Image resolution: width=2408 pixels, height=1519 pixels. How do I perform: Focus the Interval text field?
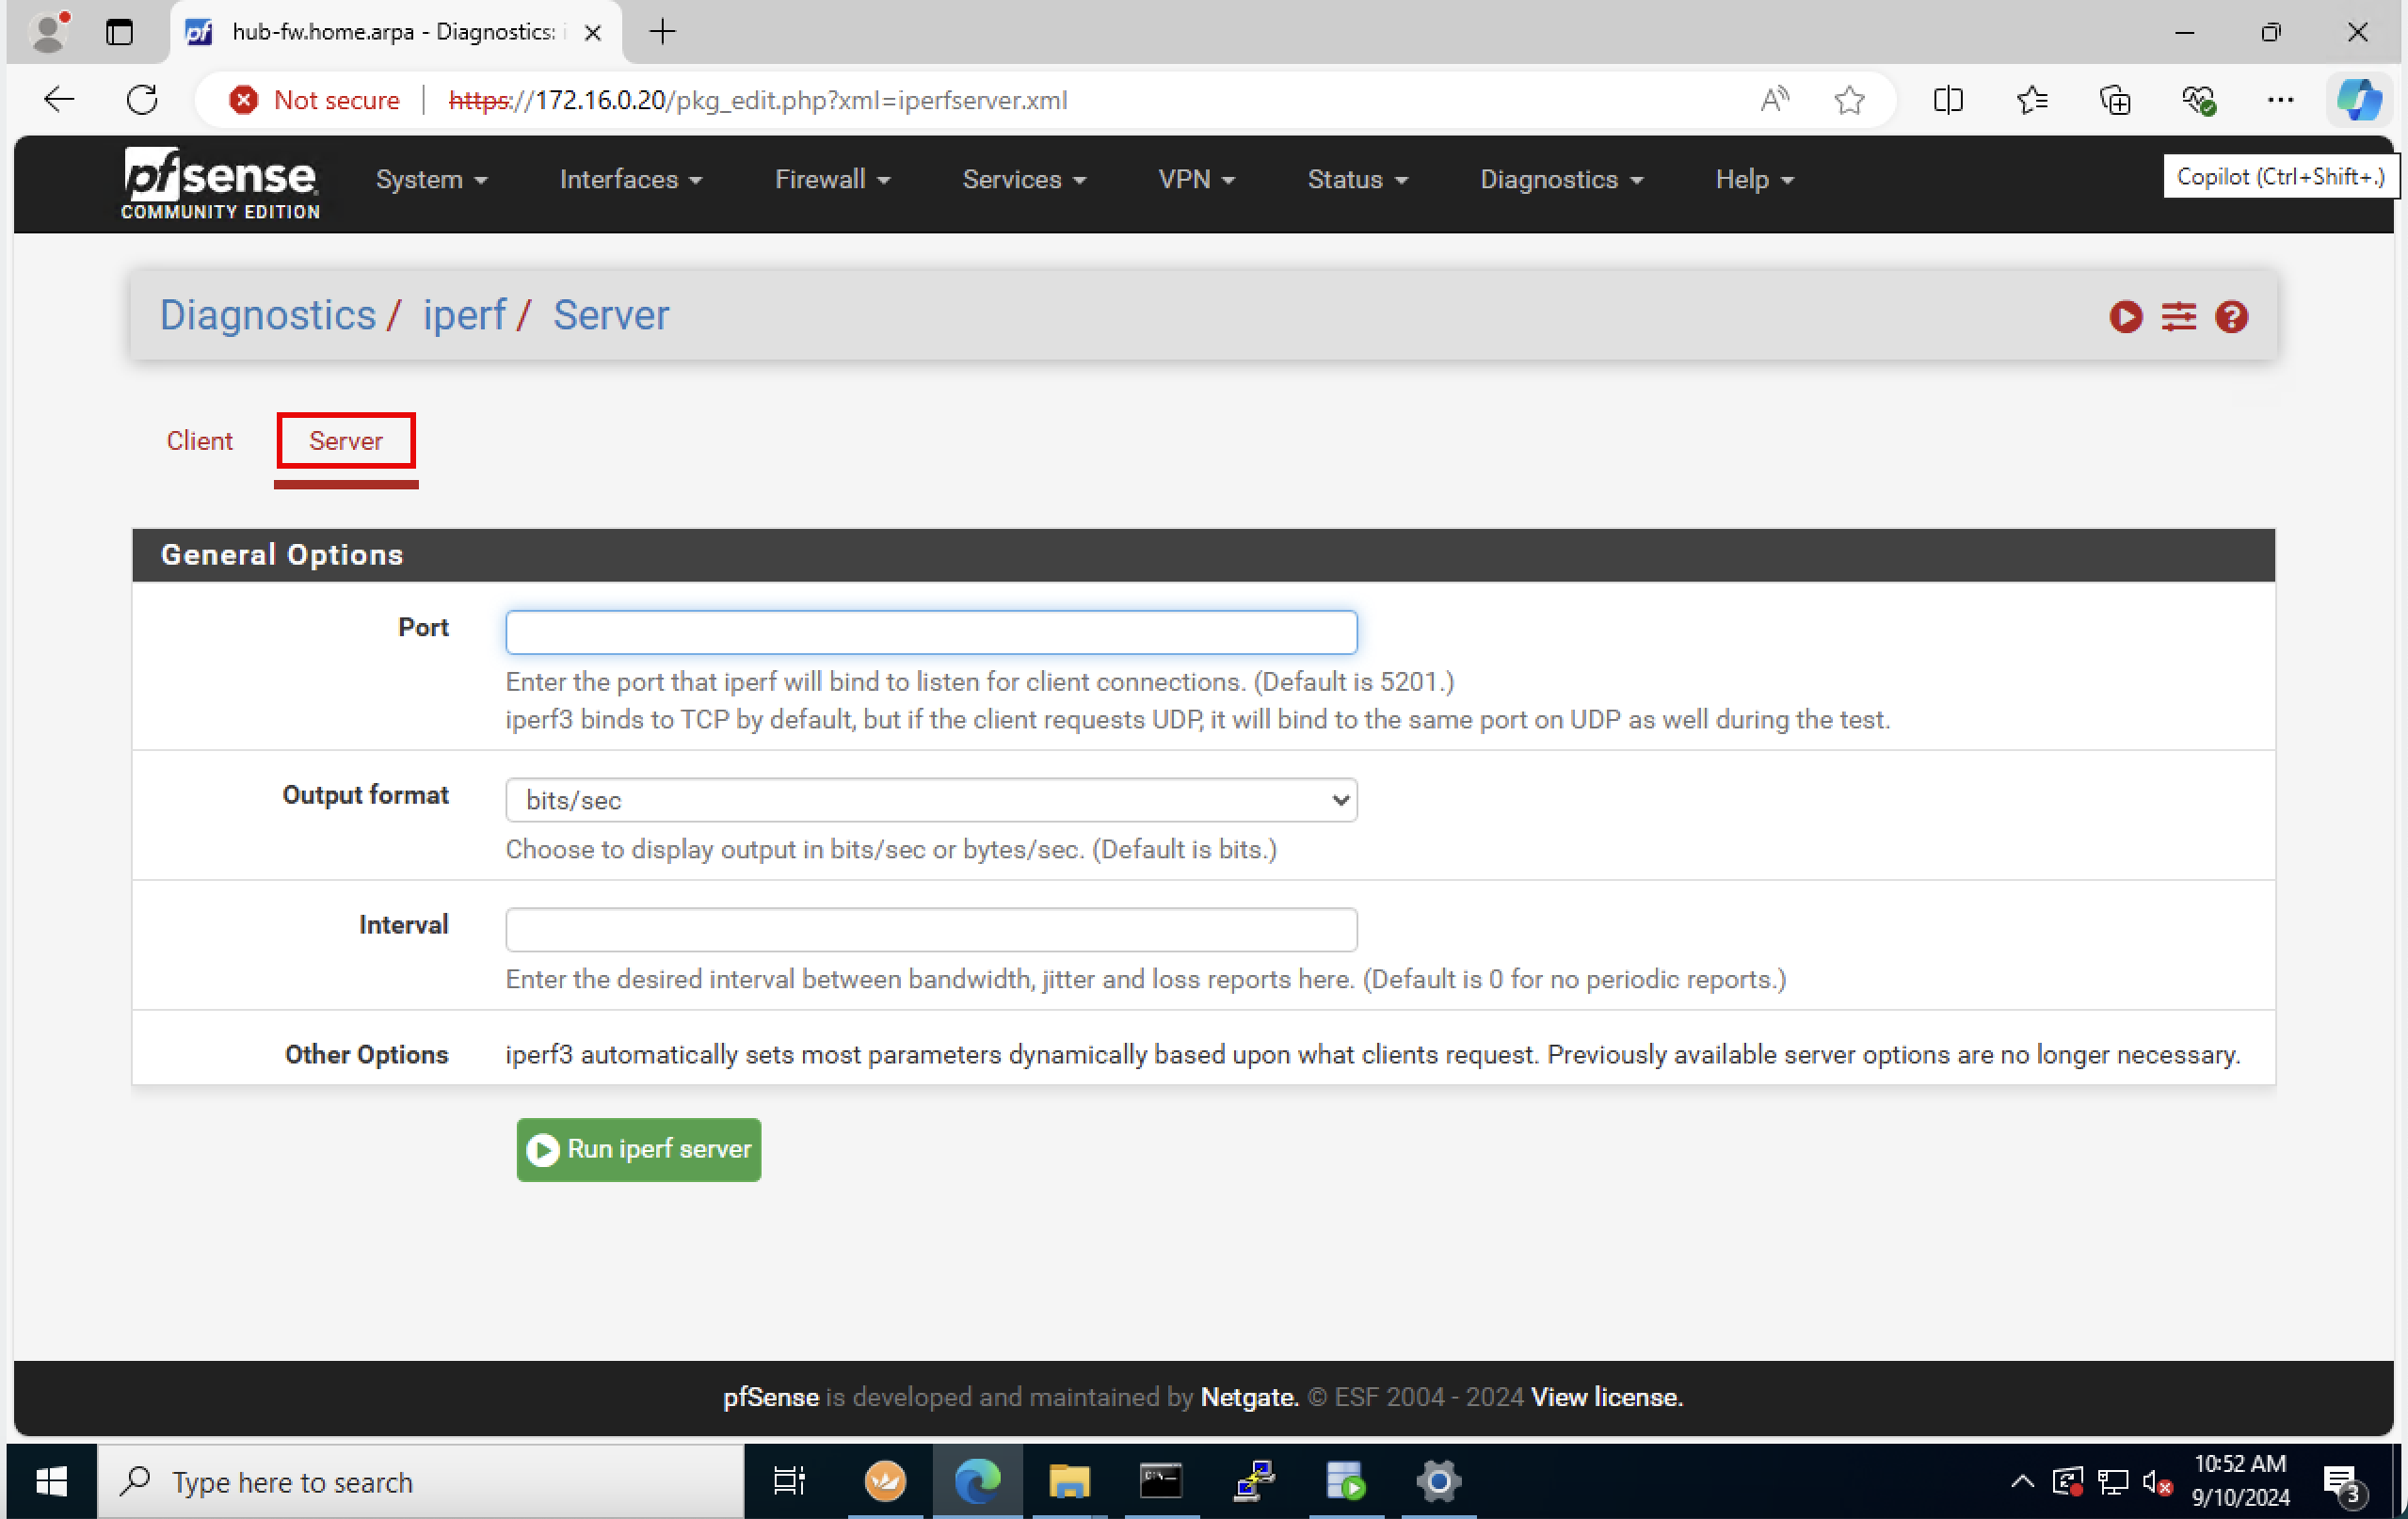(930, 930)
